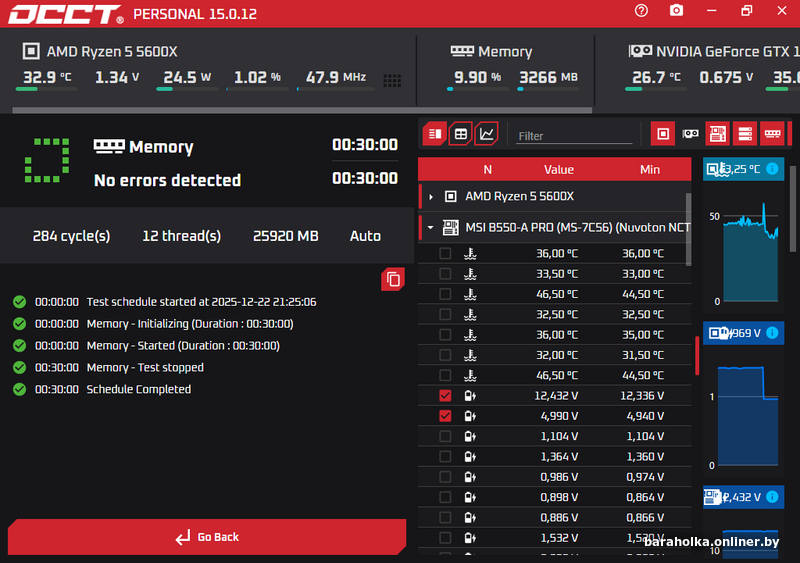The height and width of the screenshot is (563, 800).
Task: Toggle the GPU sensor filter icon
Action: point(690,134)
